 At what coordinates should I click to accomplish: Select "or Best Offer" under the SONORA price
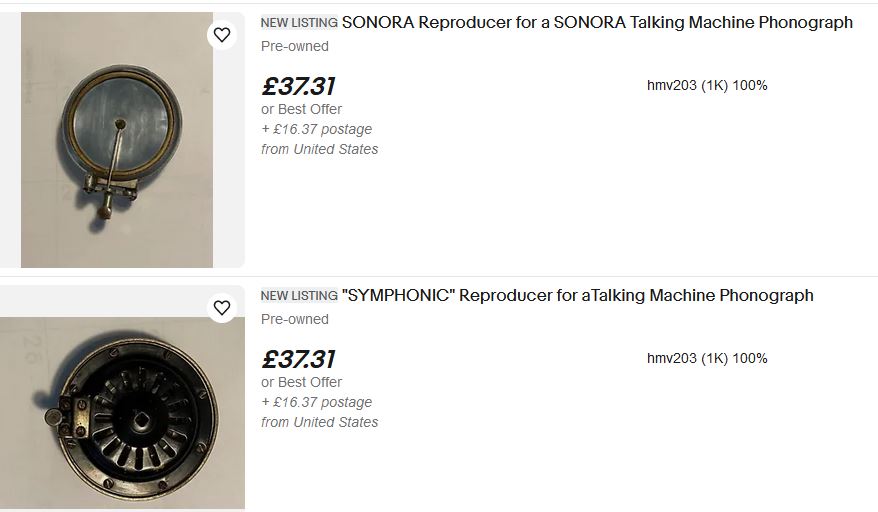[302, 109]
